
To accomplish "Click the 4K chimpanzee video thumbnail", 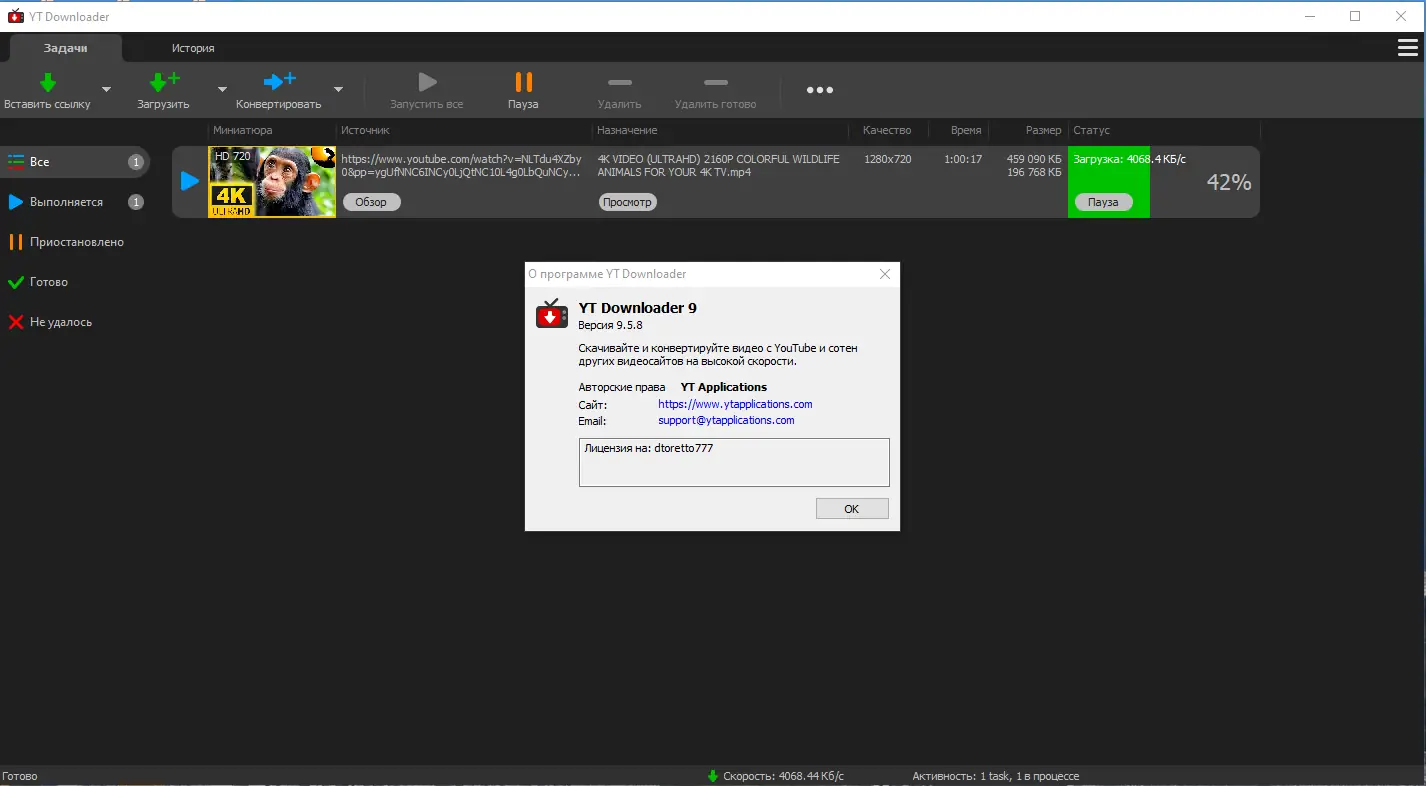I will point(272,182).
